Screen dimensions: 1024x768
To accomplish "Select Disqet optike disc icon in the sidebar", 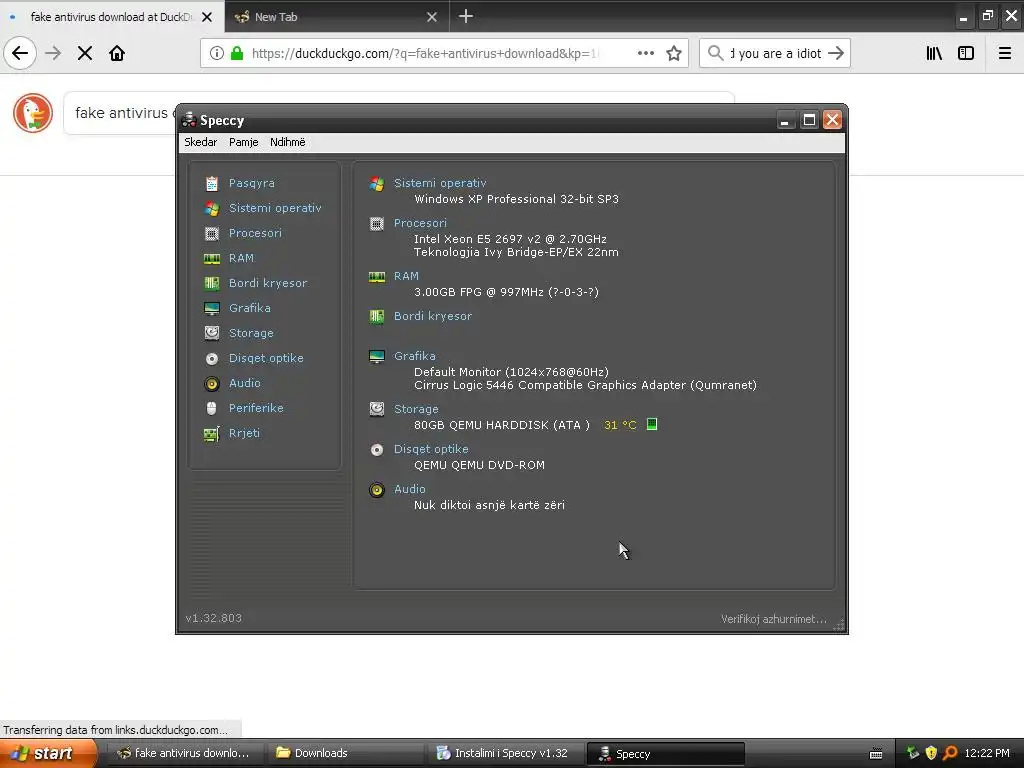I will coord(212,359).
